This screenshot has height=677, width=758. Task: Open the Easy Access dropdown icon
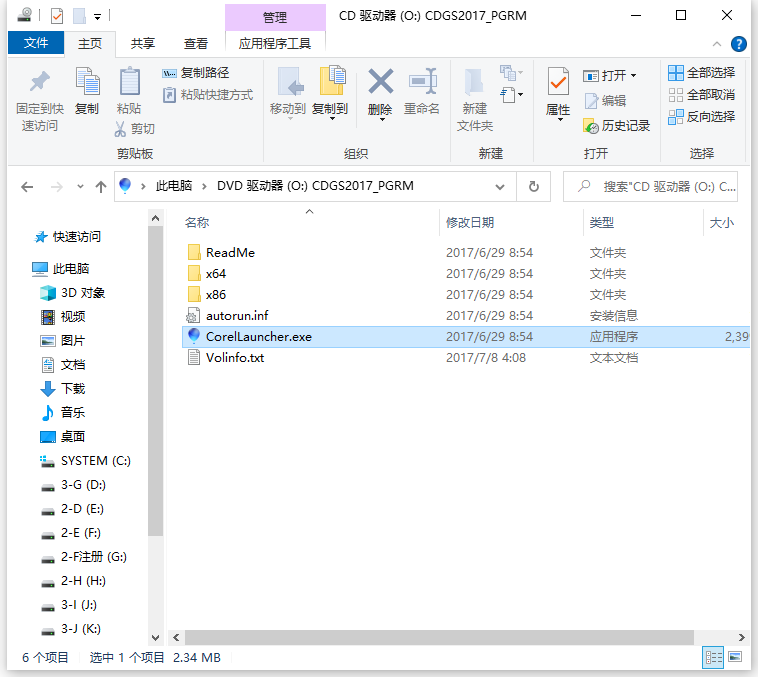tap(511, 95)
